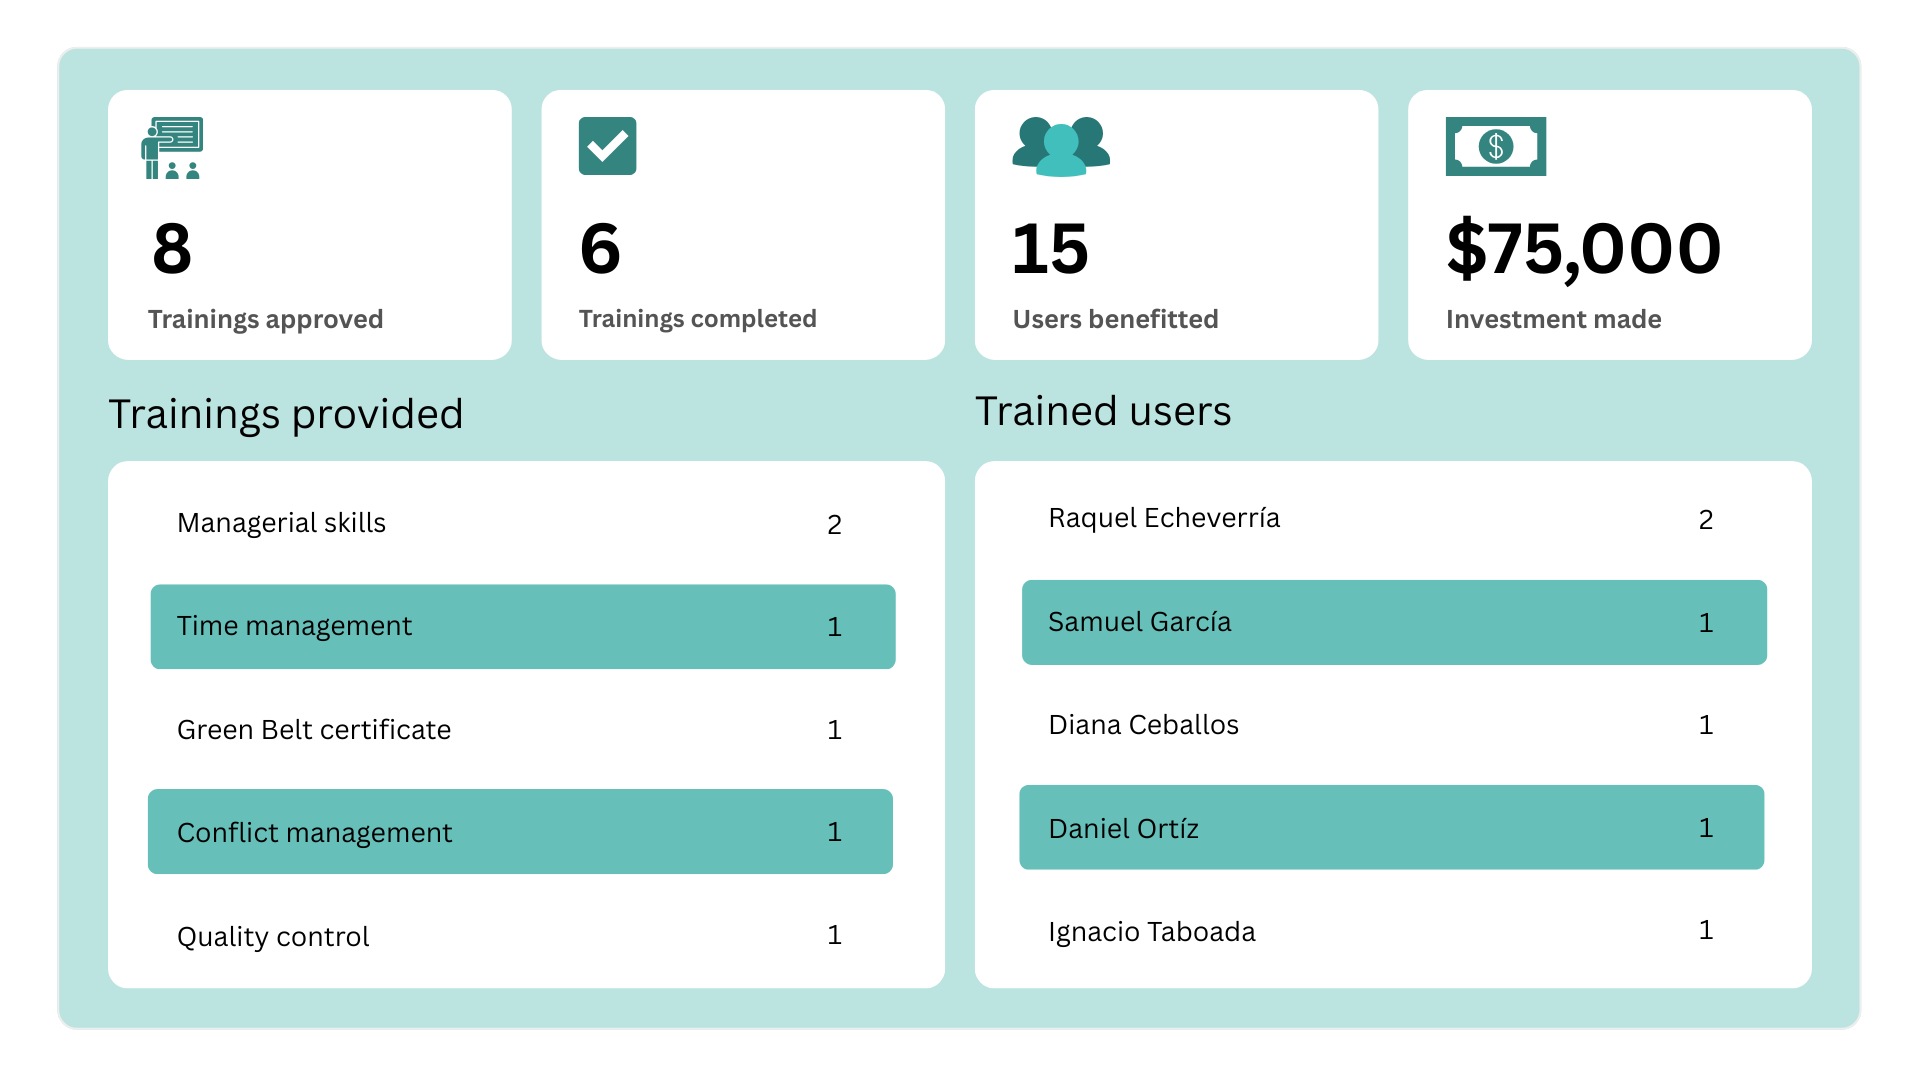Click the dollar bill money icon
1920x1080 pixels.
[x=1495, y=147]
